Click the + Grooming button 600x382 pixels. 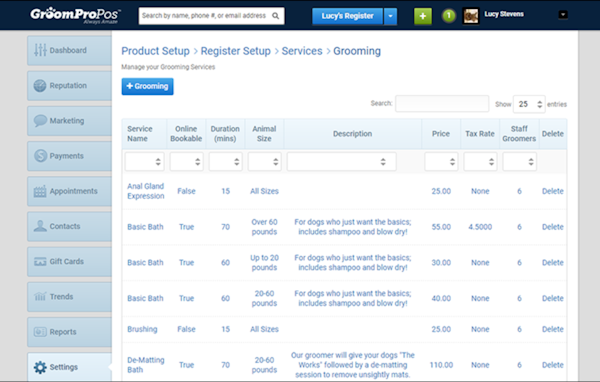click(147, 87)
